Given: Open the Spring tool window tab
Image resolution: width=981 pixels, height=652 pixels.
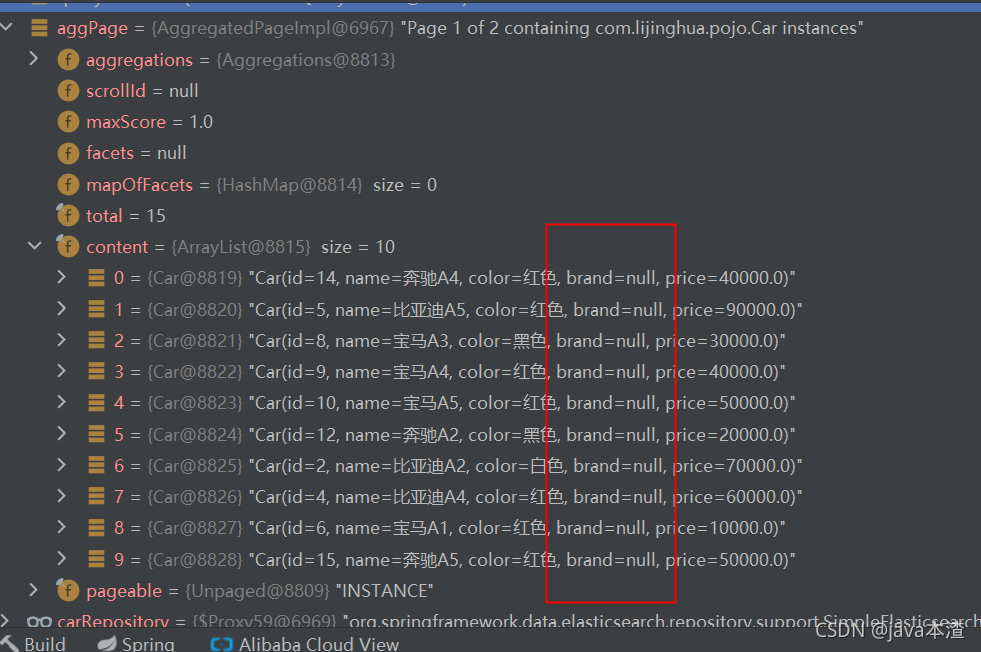Looking at the screenshot, I should click(x=136, y=643).
